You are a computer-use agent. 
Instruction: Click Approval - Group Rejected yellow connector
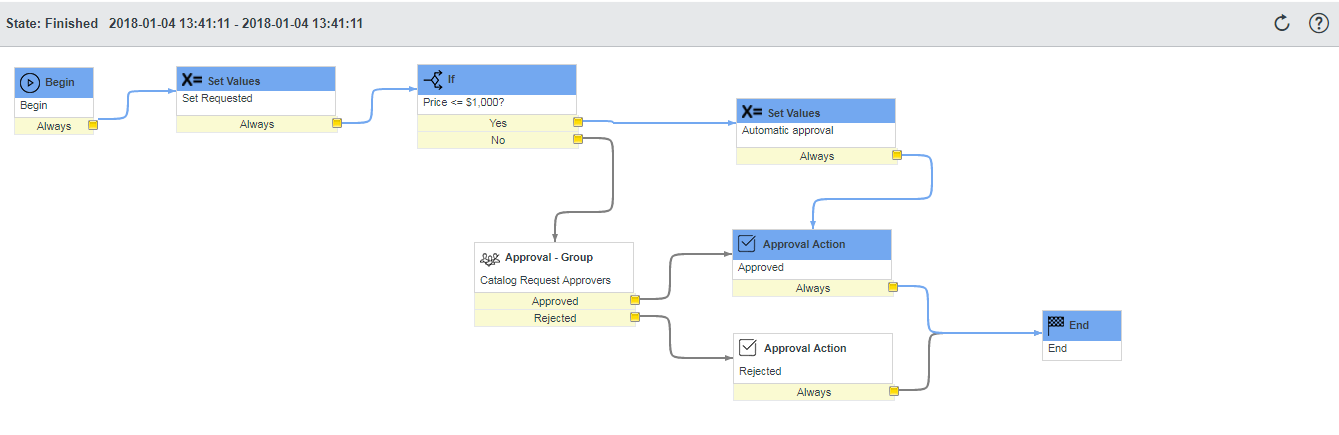tap(634, 318)
